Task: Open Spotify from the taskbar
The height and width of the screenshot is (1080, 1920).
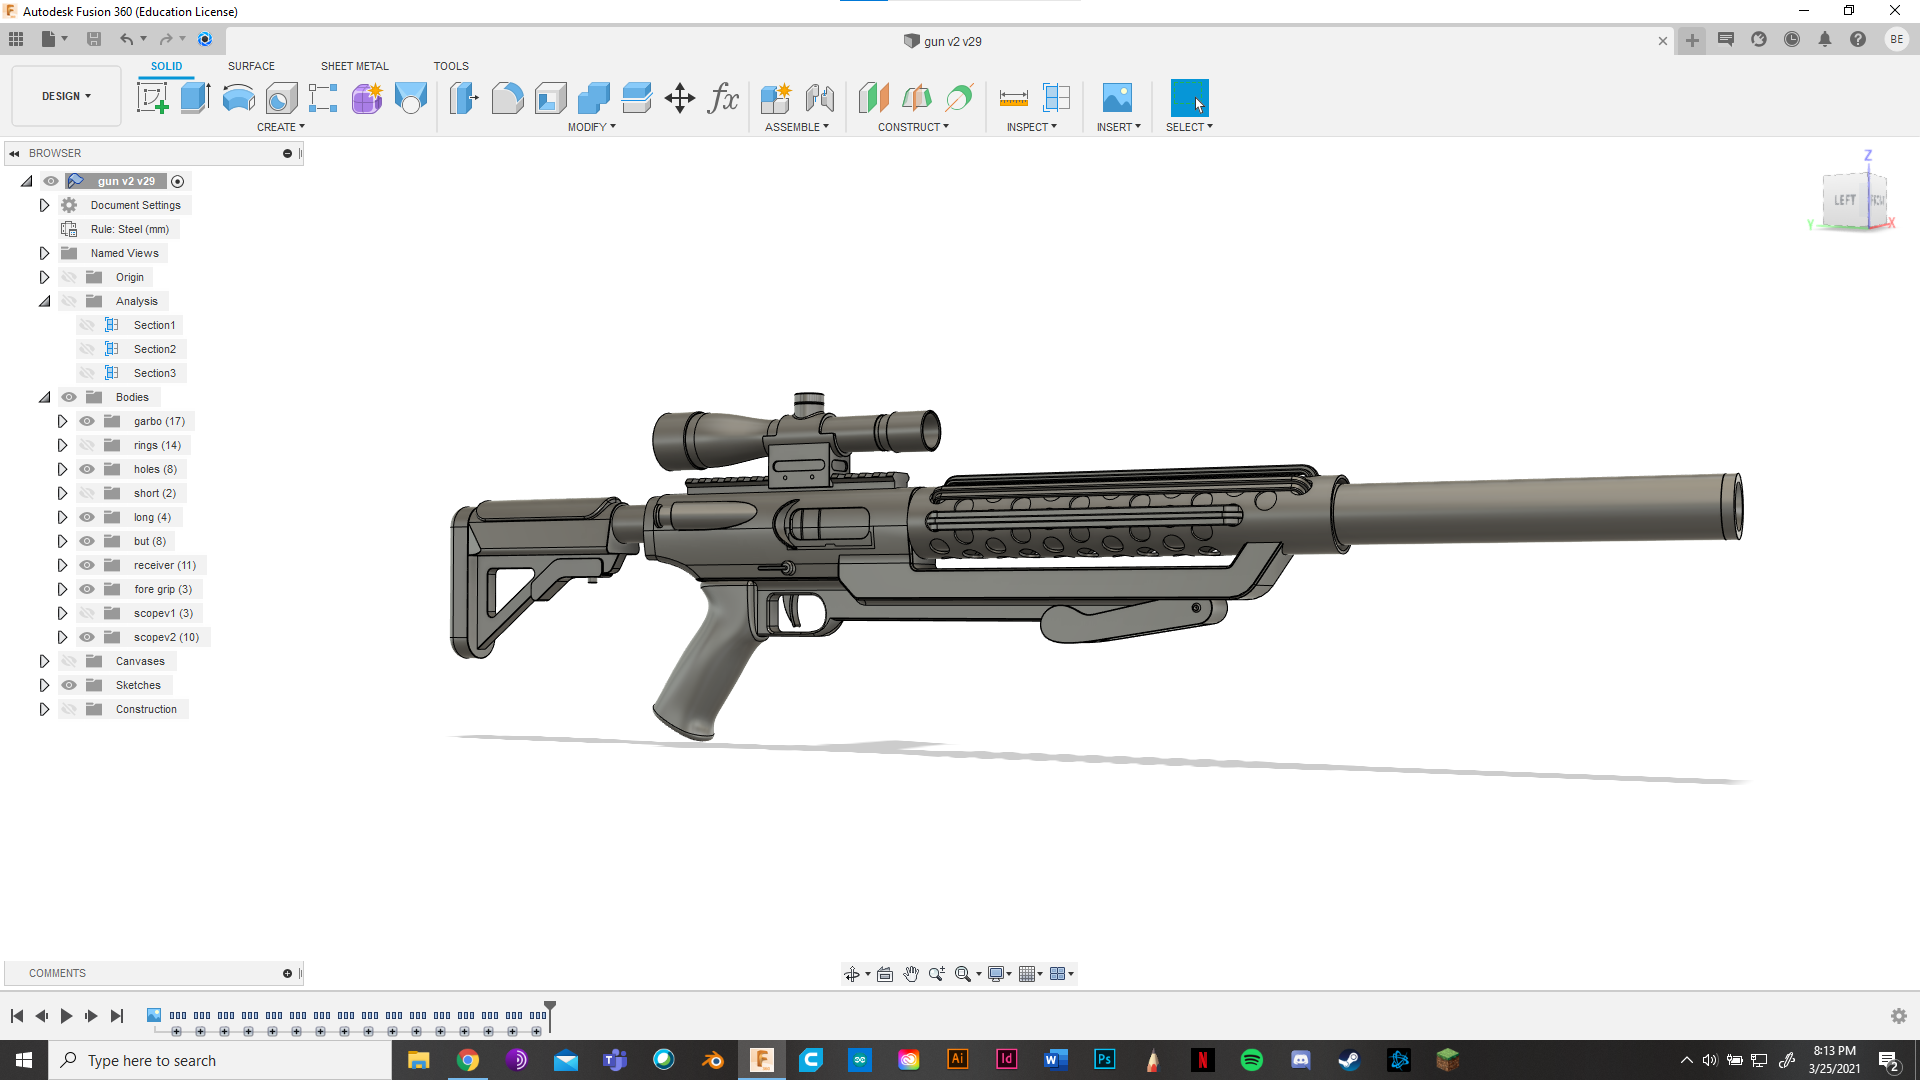Action: pos(1251,1060)
